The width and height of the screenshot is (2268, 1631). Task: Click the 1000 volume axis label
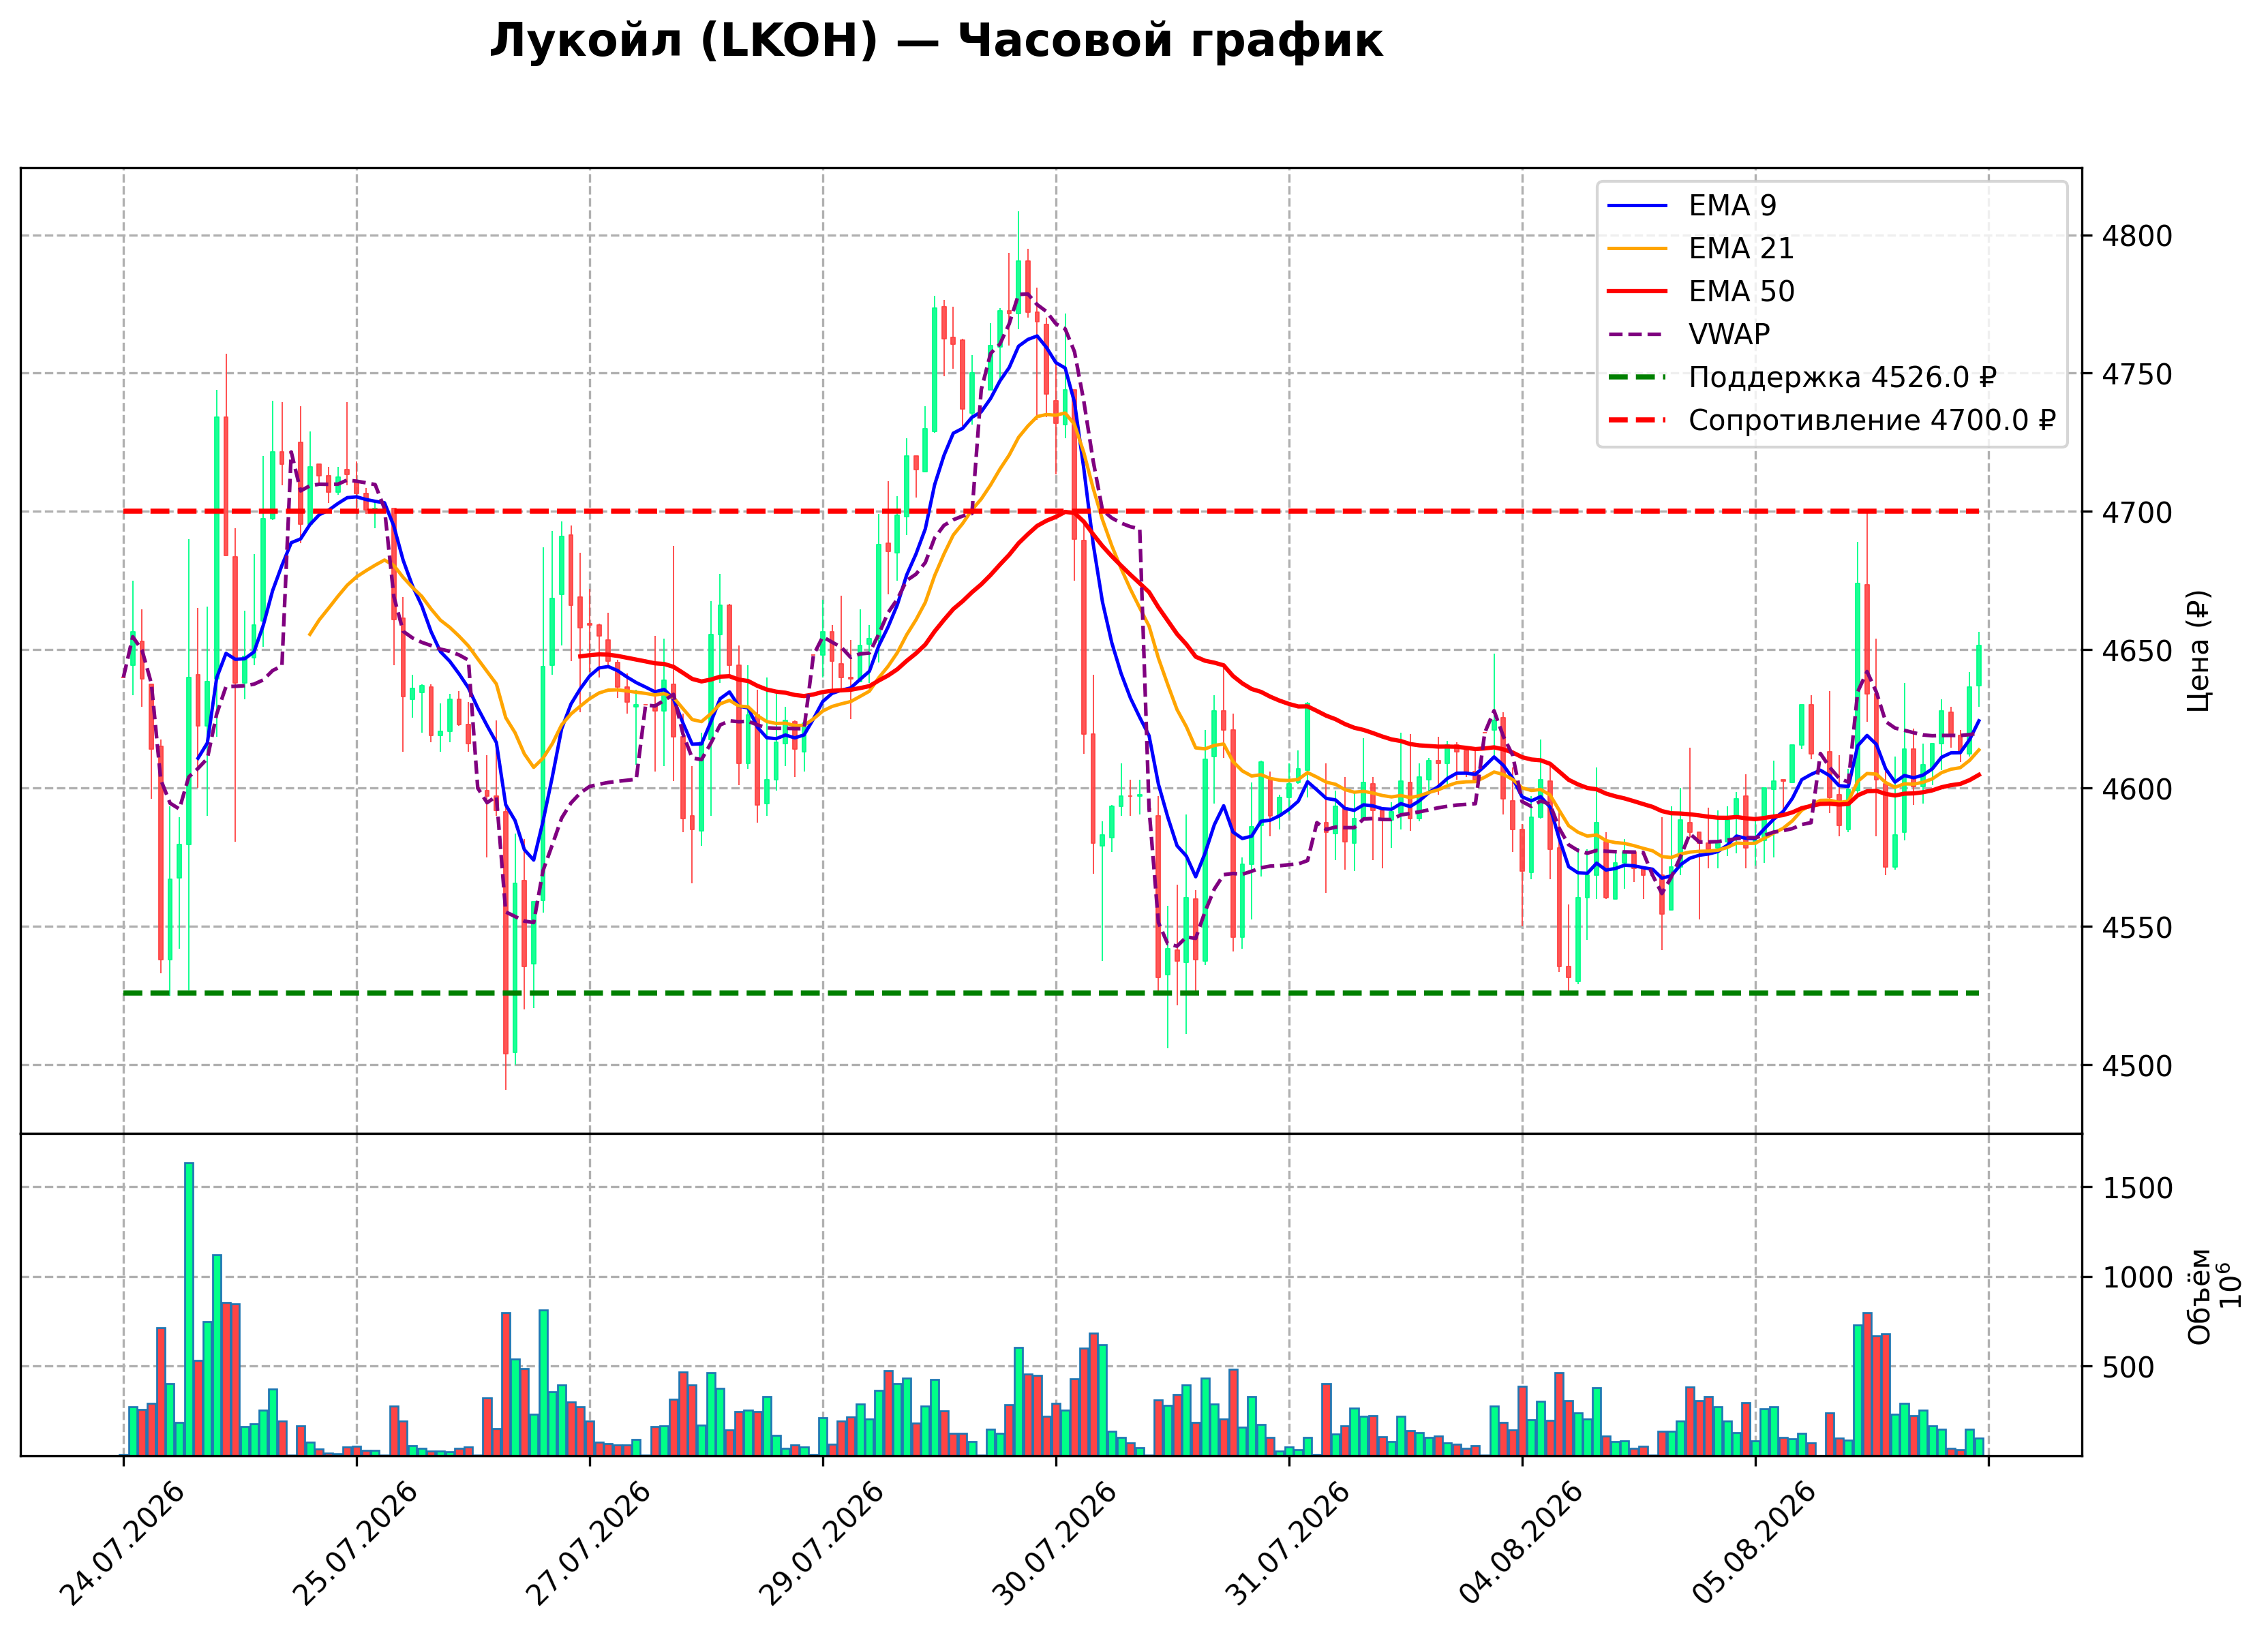2137,1277
